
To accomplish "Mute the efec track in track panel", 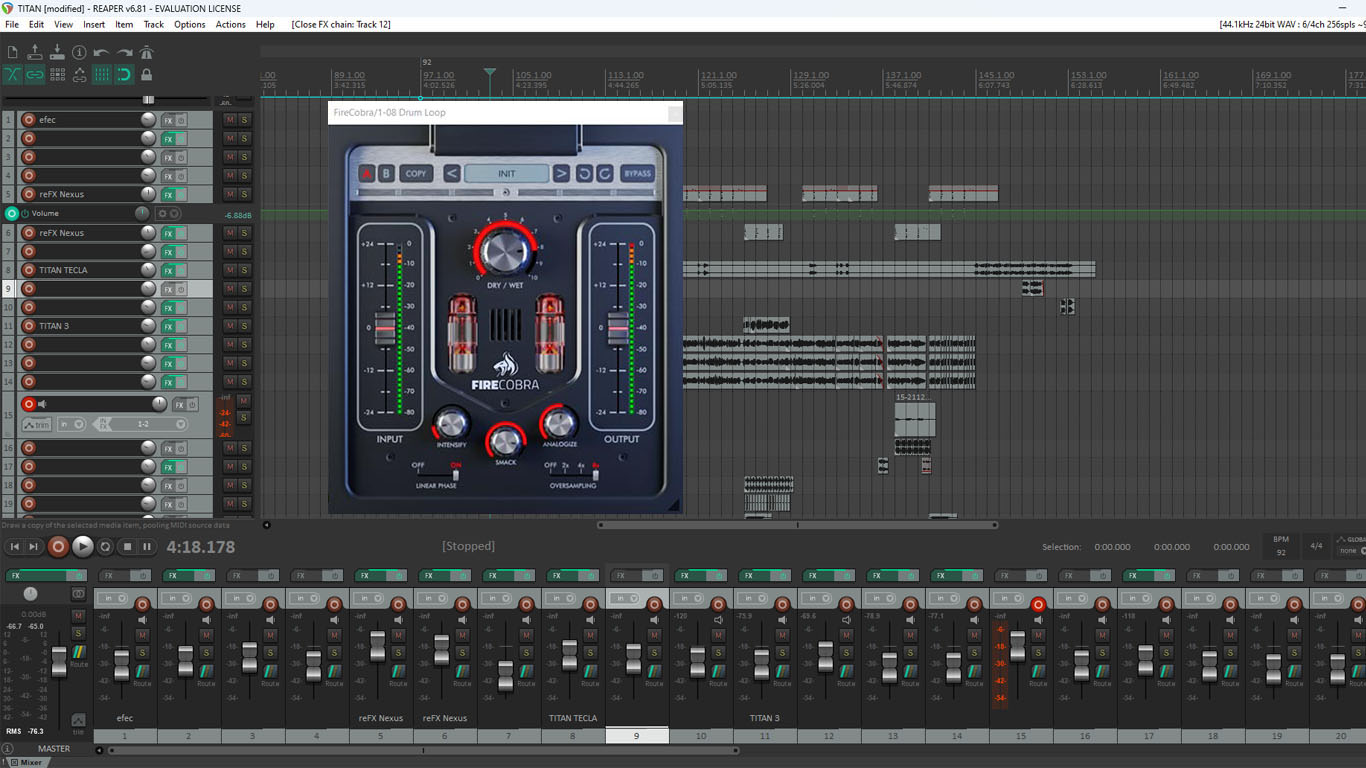I will click(x=230, y=120).
